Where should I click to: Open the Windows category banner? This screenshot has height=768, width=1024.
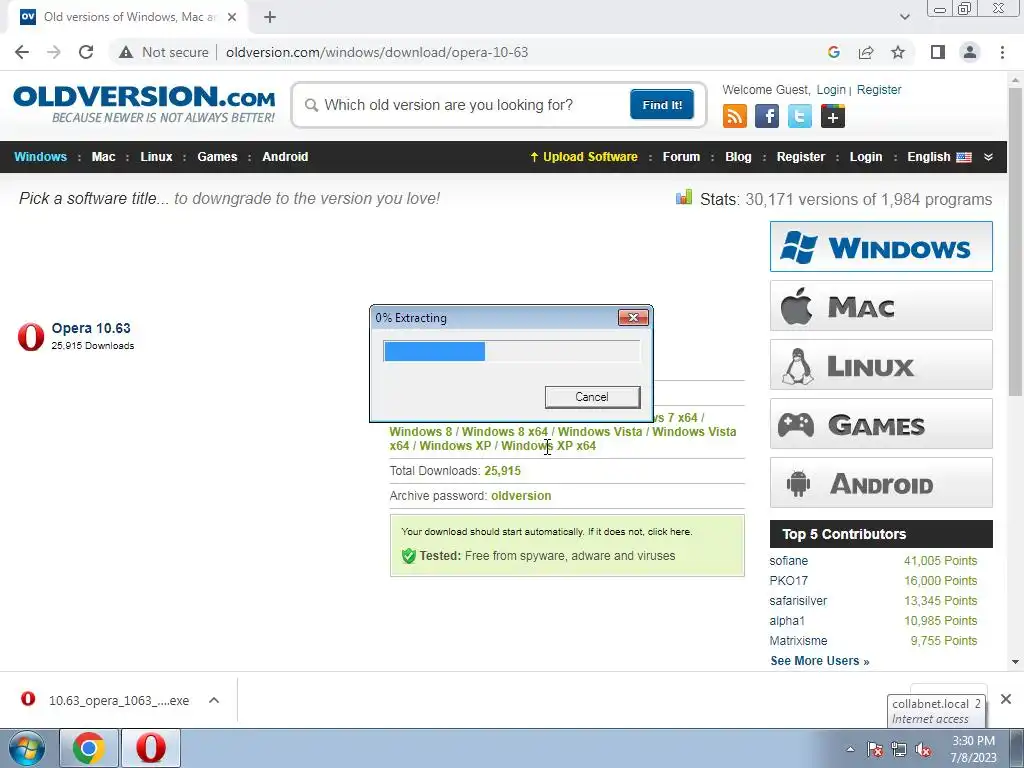pyautogui.click(x=881, y=247)
